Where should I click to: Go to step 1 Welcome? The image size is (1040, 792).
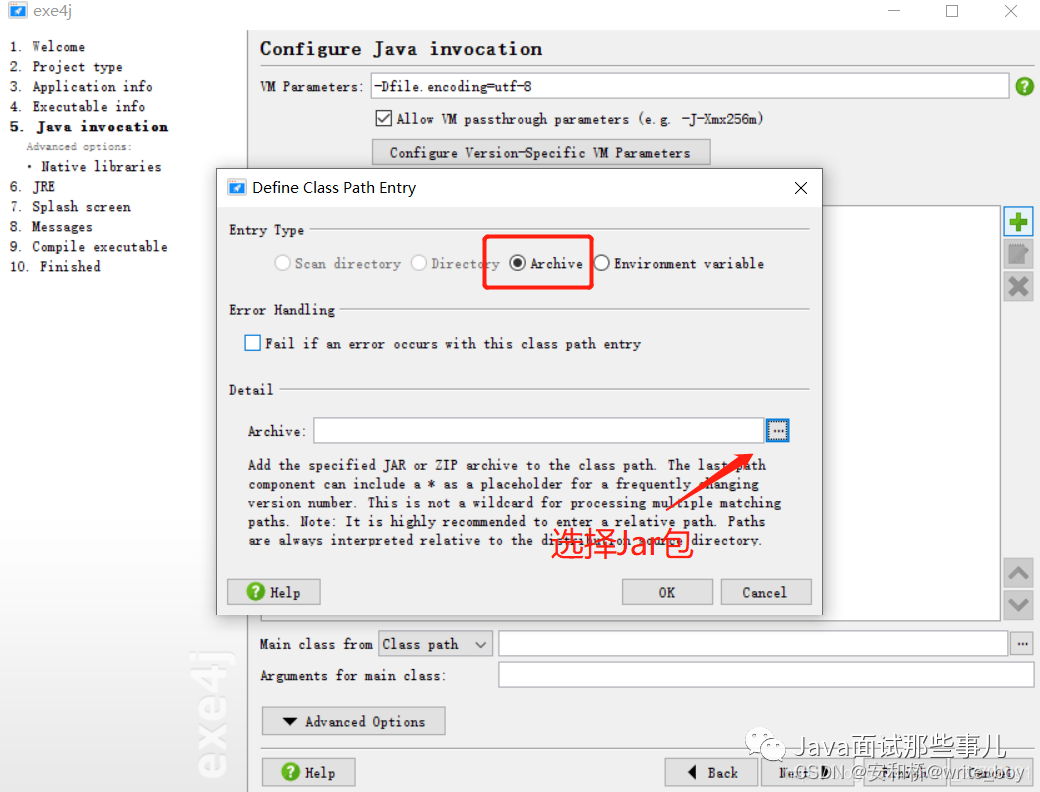(x=48, y=46)
